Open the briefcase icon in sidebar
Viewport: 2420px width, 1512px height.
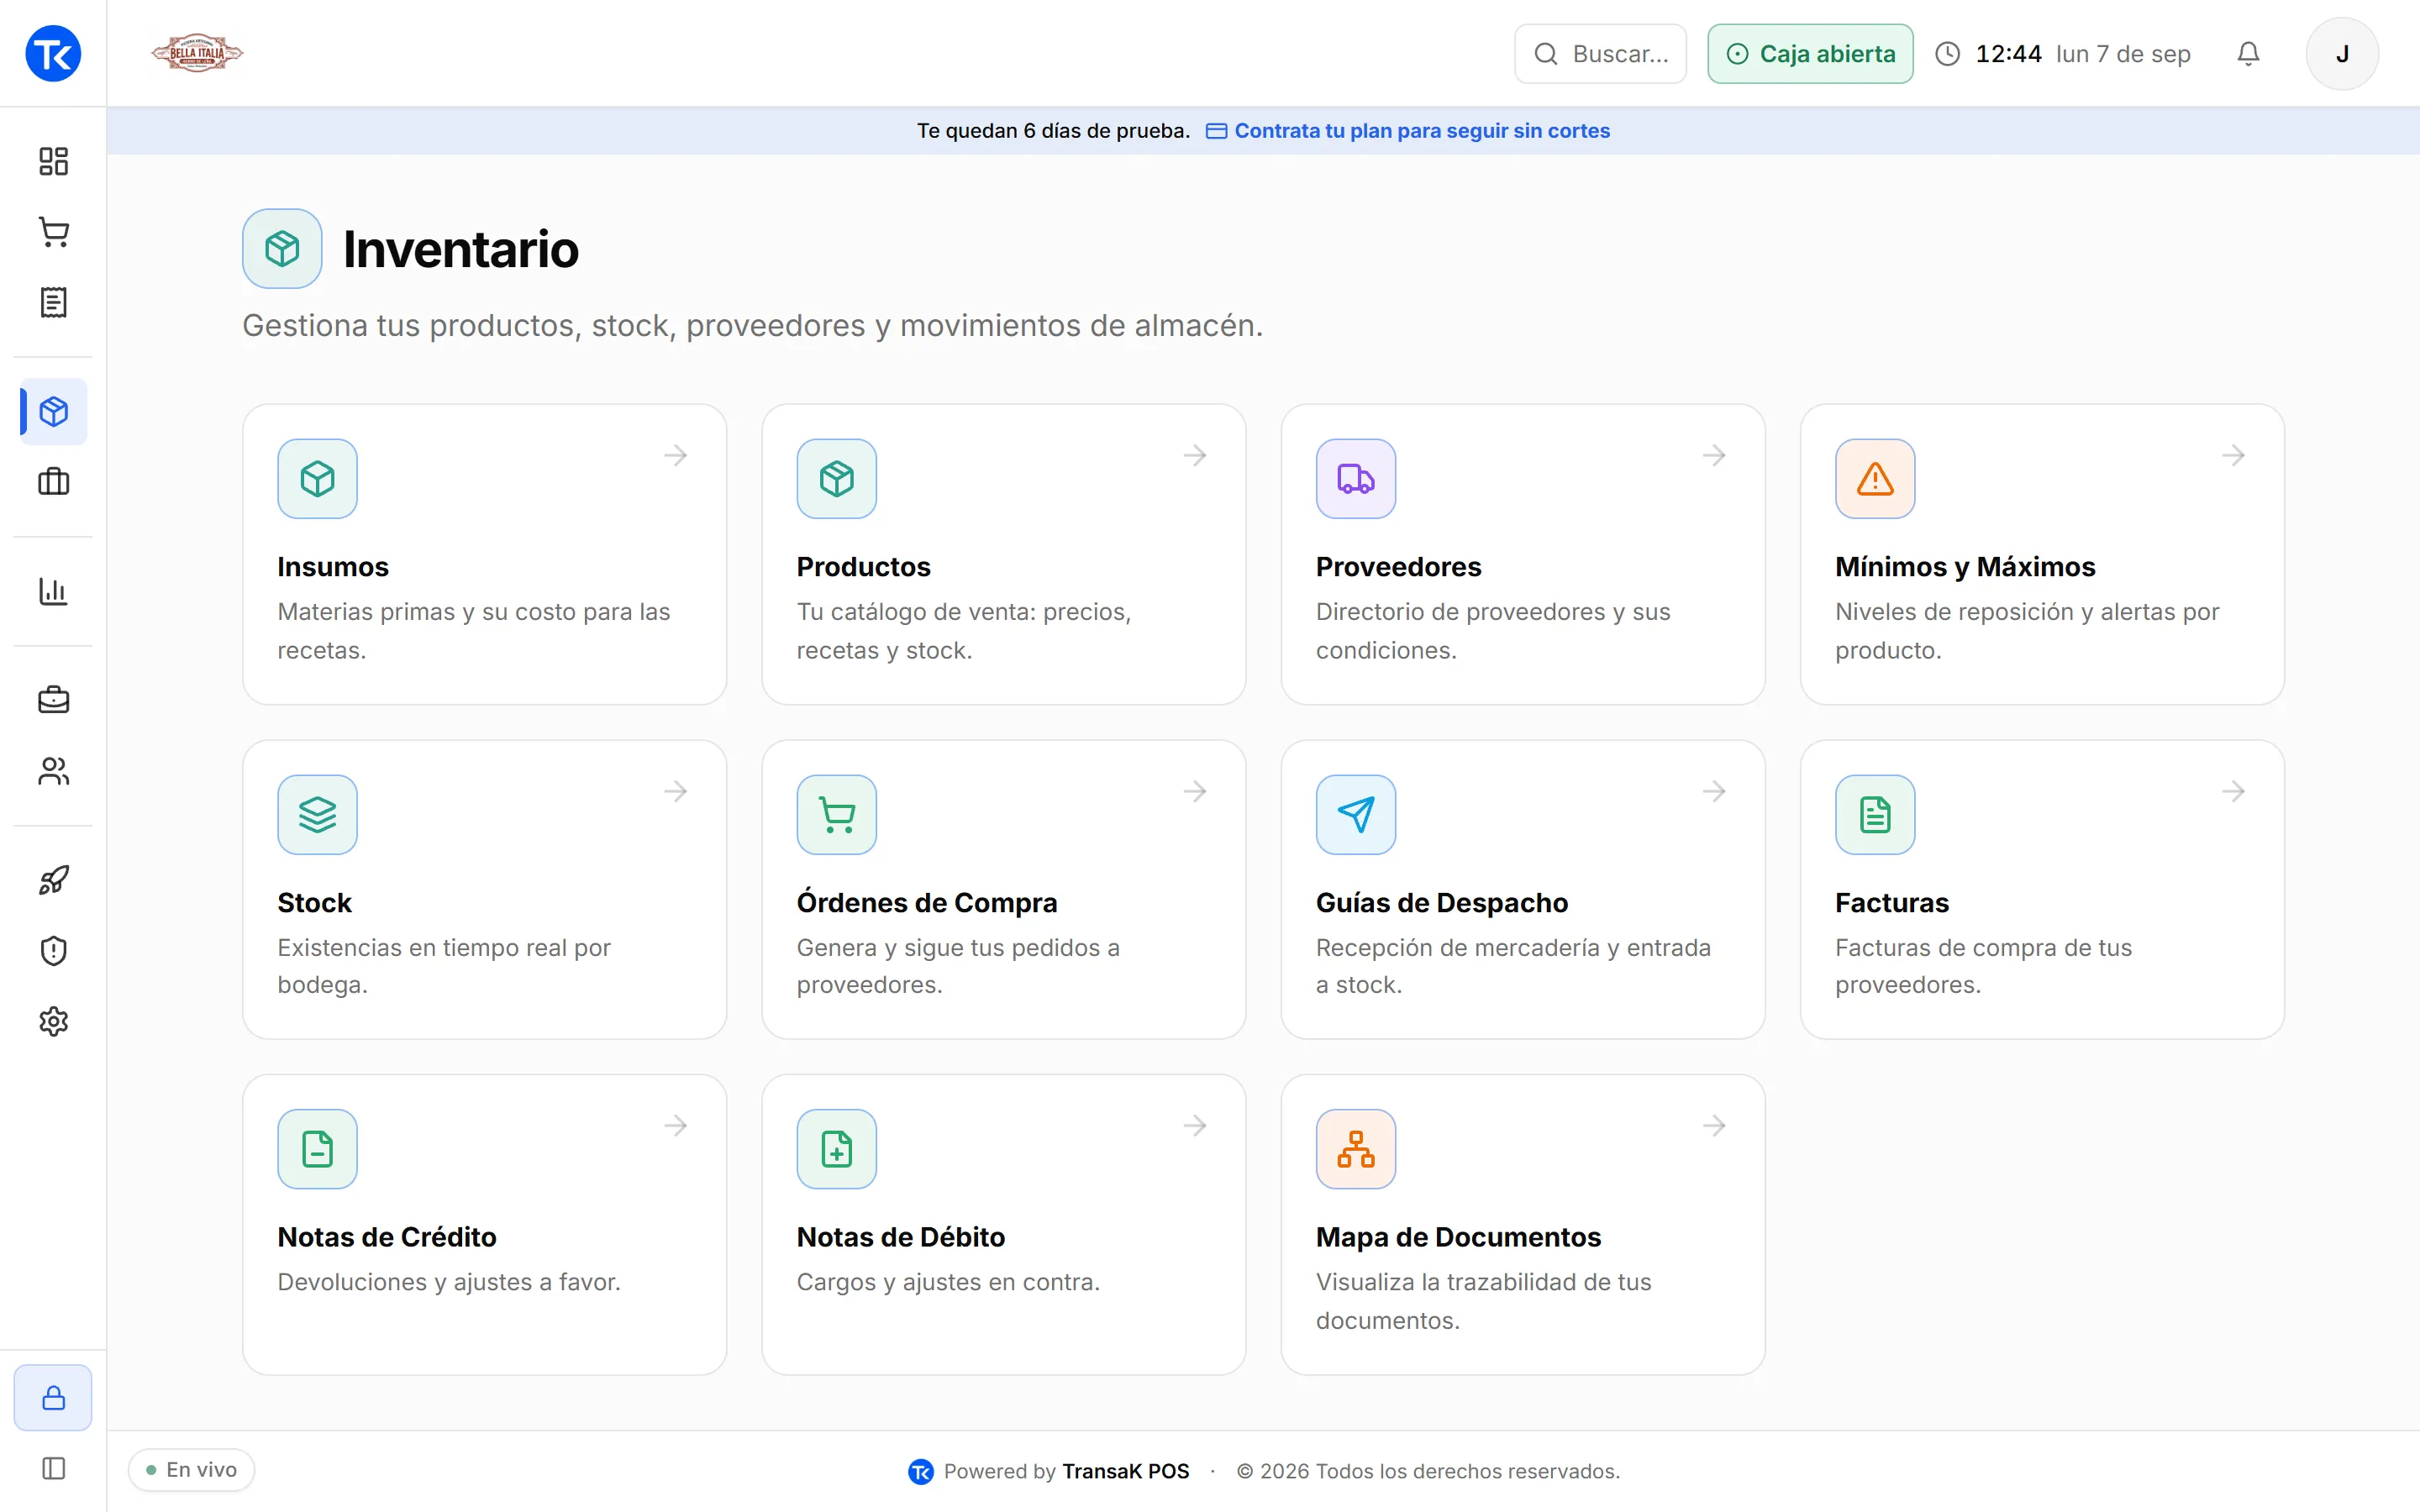53,700
